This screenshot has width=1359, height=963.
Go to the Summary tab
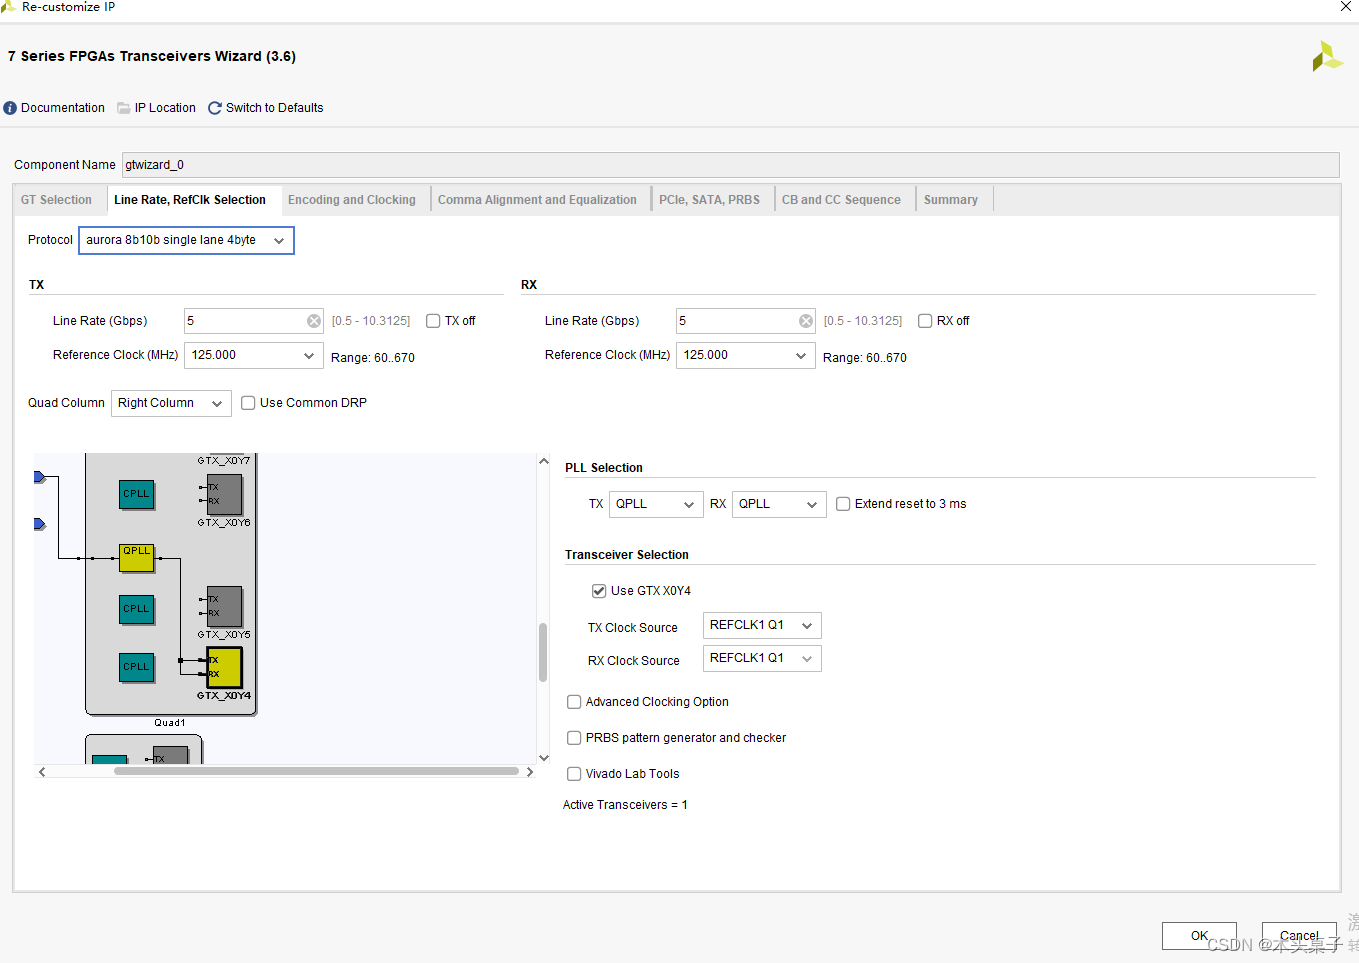click(951, 200)
